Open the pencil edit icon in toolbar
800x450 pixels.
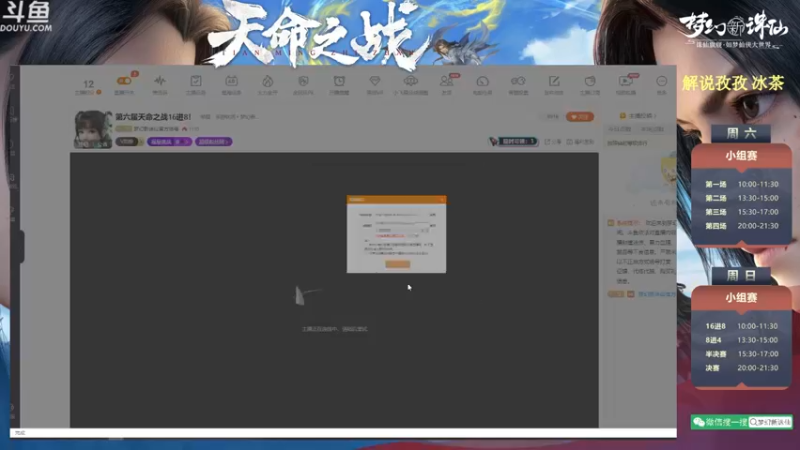pyautogui.click(x=554, y=81)
